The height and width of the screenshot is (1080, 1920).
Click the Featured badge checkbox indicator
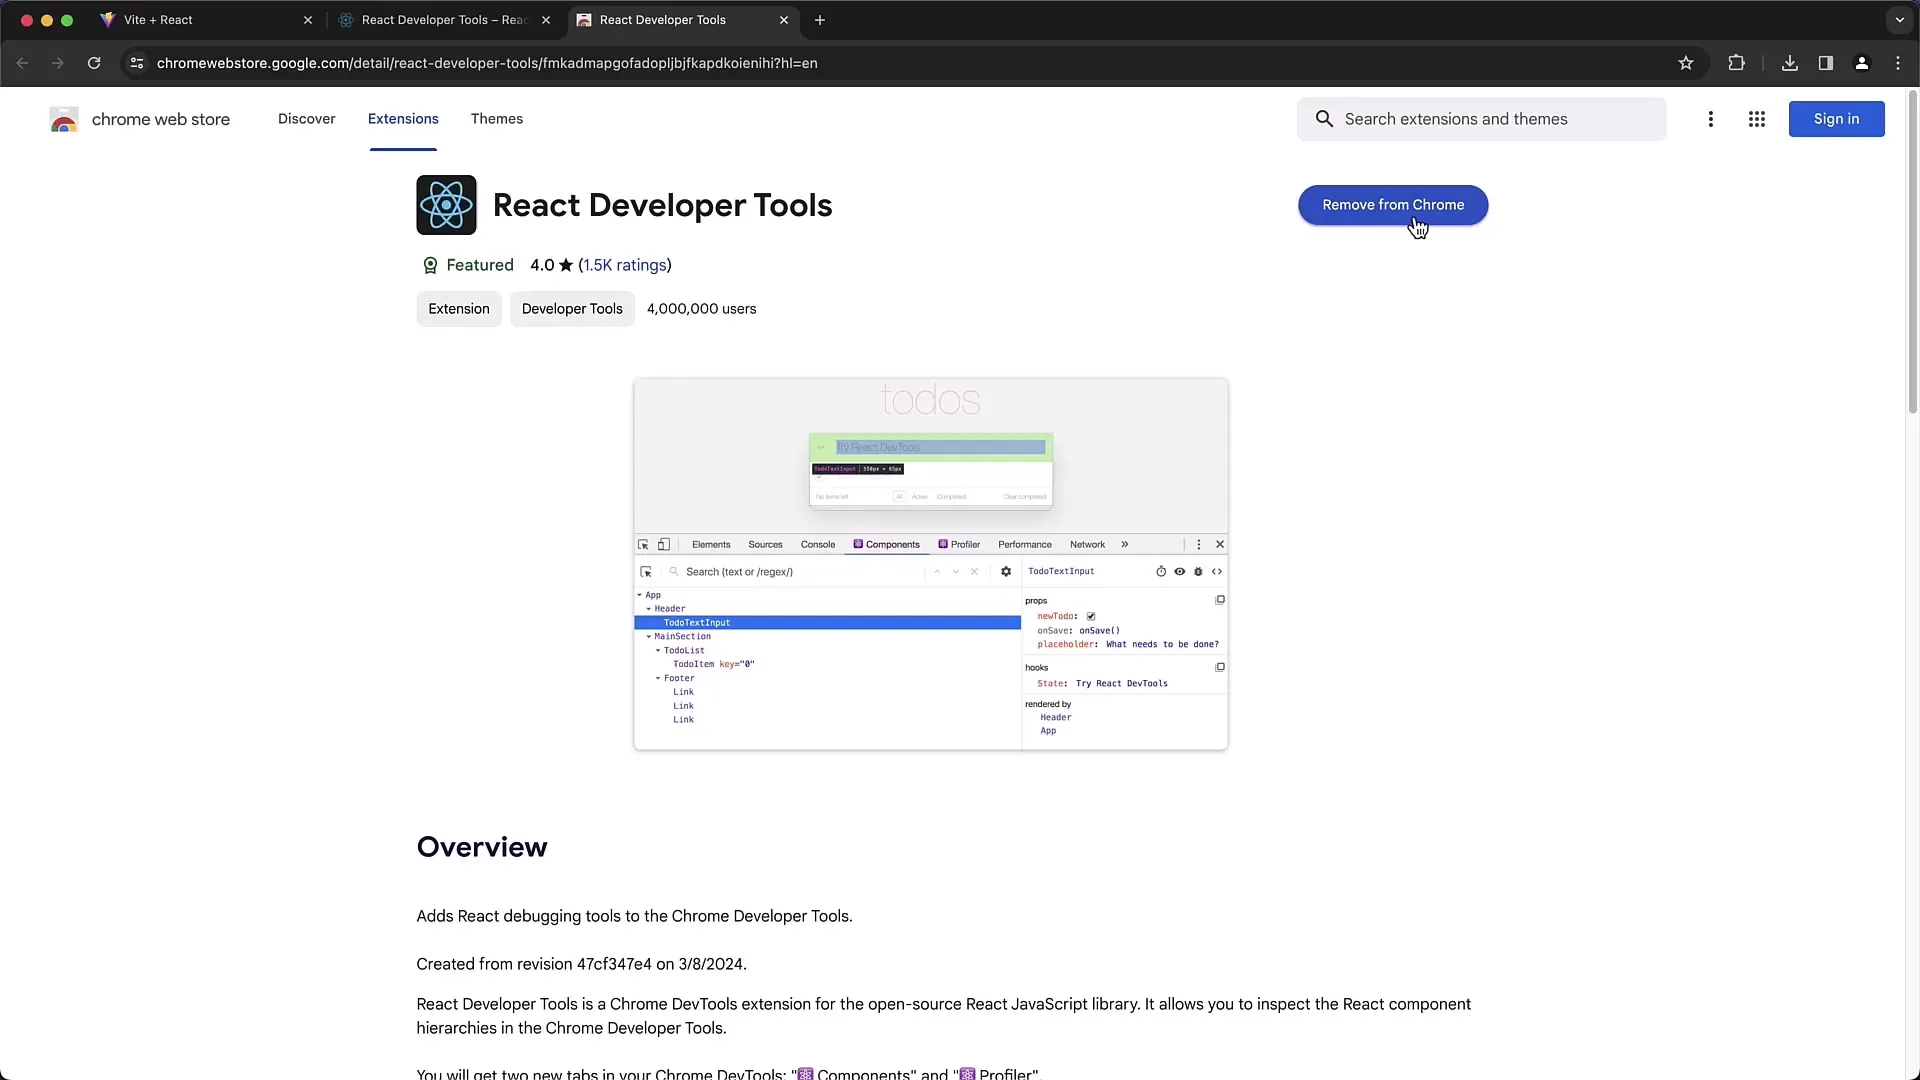[x=429, y=265]
